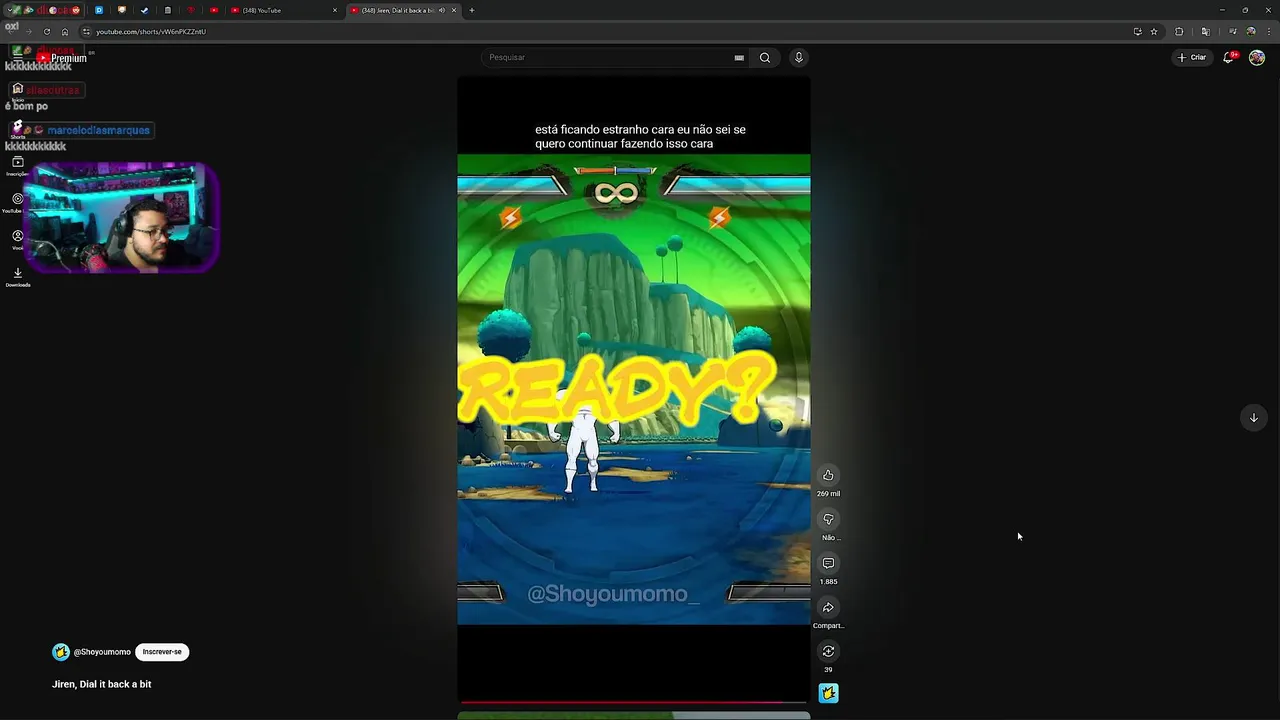Open the comments panel showing 1.885
Viewport: 1280px width, 720px height.
(828, 563)
